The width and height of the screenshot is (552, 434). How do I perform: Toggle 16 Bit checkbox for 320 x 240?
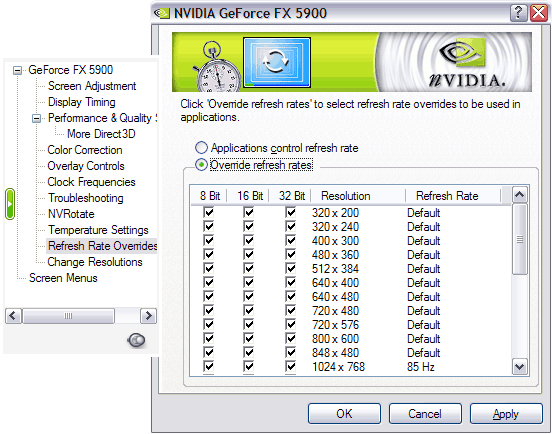pyautogui.click(x=249, y=226)
